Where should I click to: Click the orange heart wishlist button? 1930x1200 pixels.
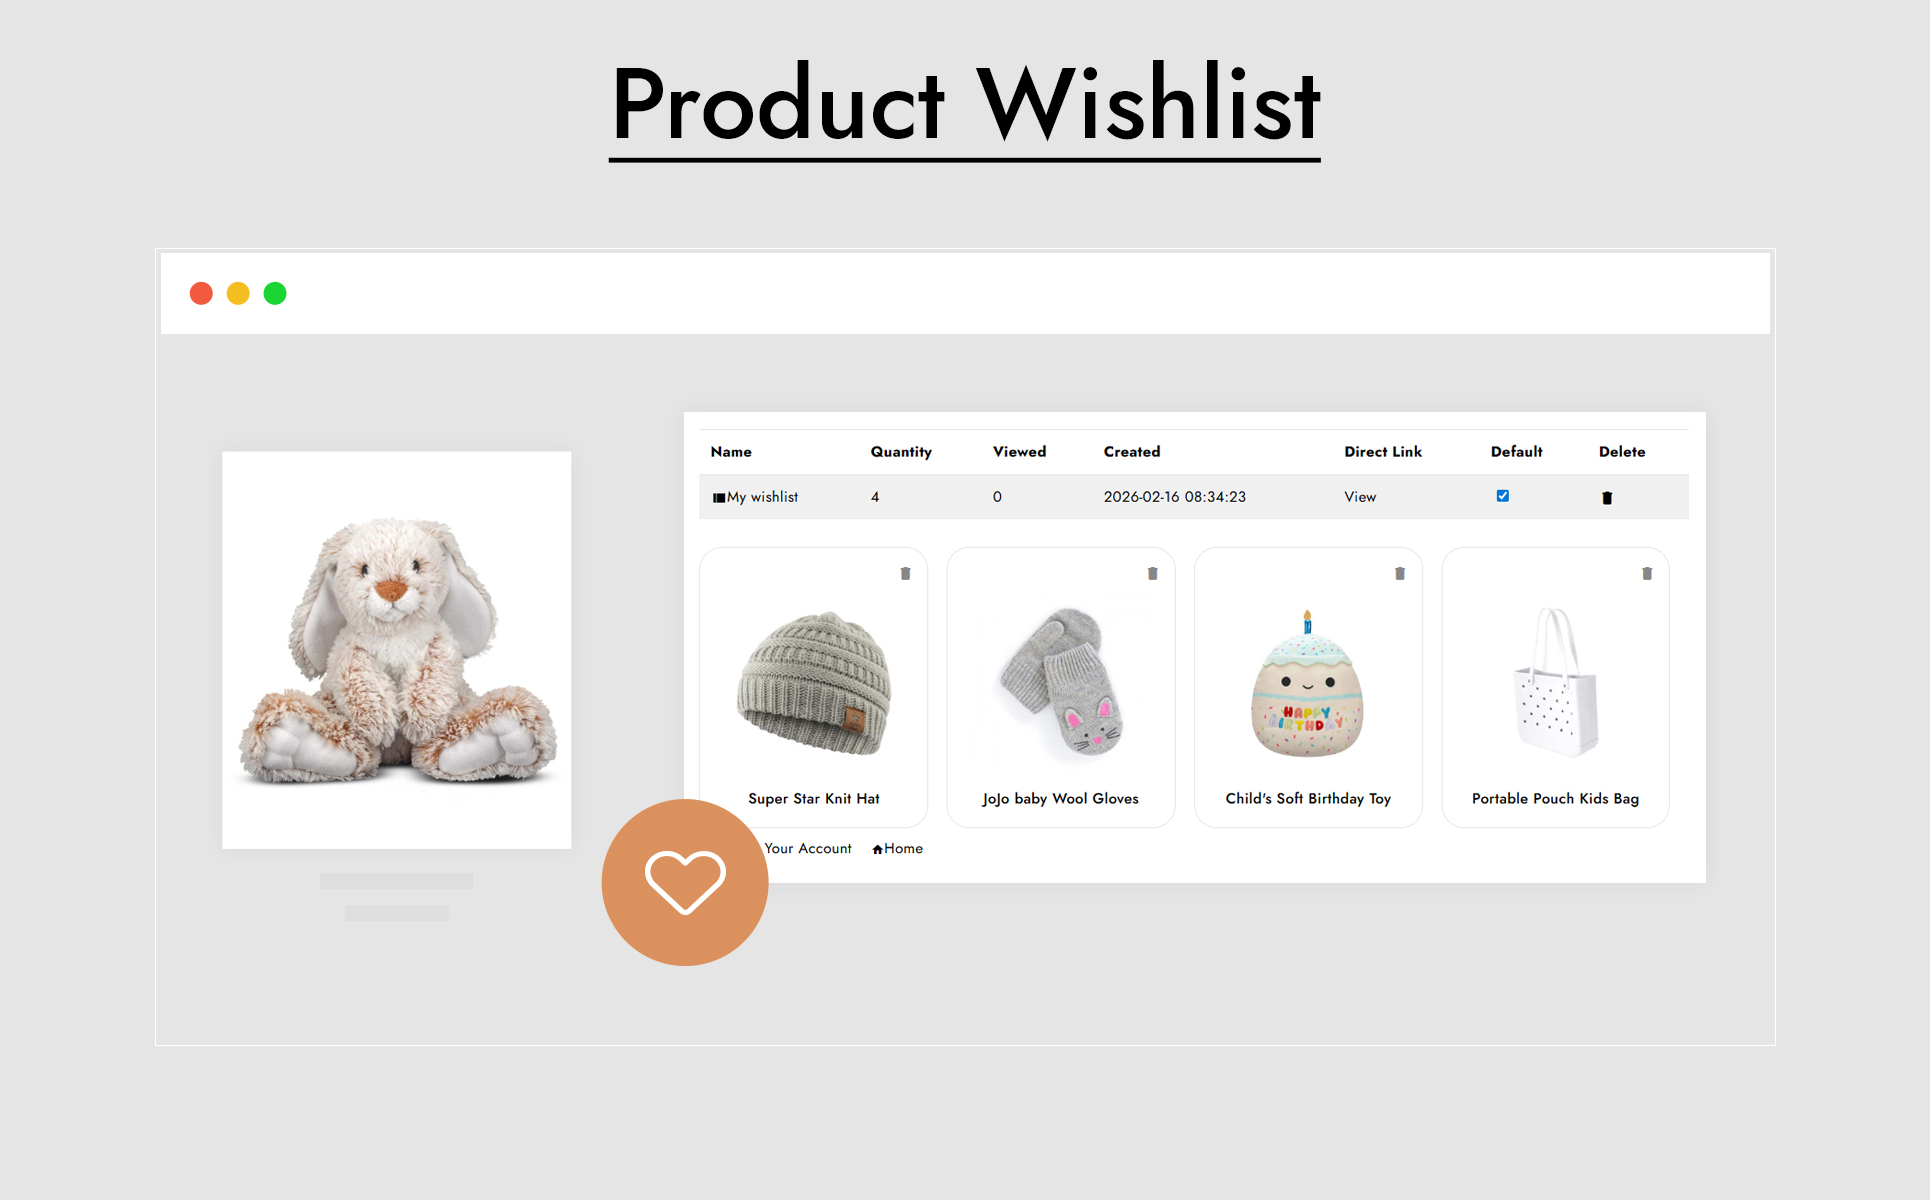(x=685, y=882)
